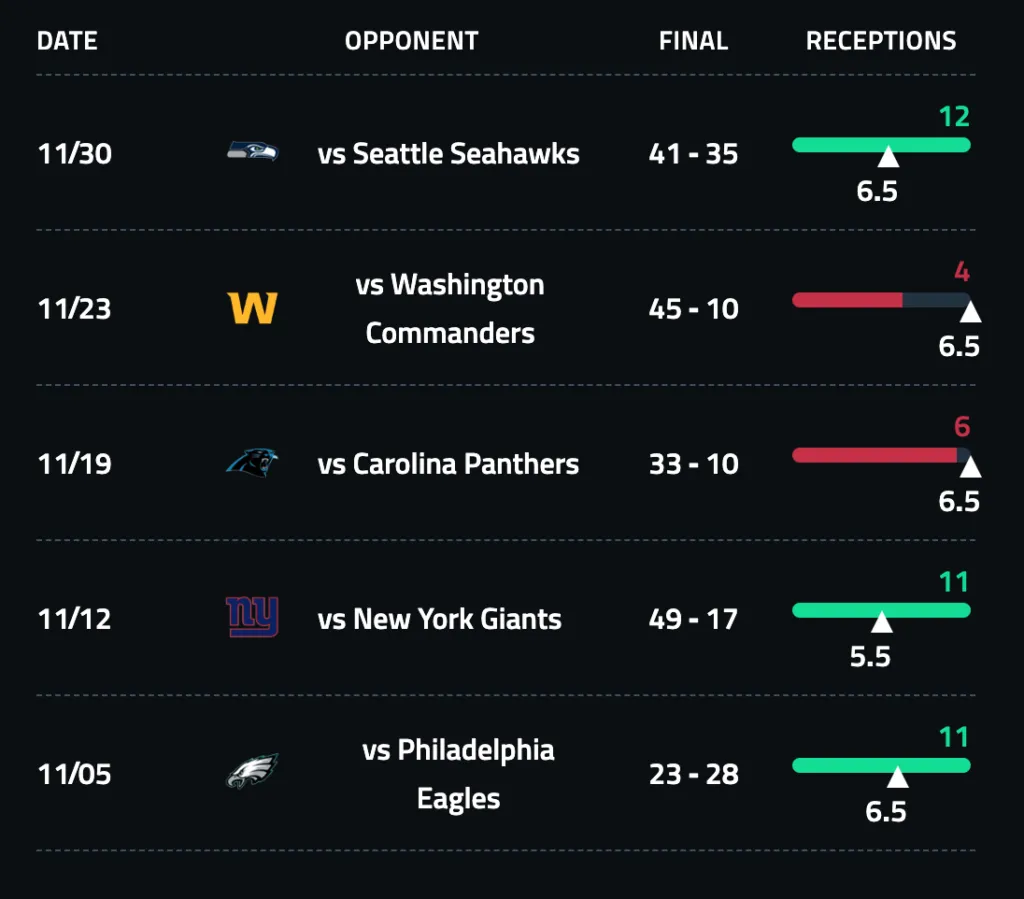This screenshot has width=1024, height=899.
Task: Open the vs Seattle Seahawks game link
Action: pyautogui.click(x=448, y=153)
